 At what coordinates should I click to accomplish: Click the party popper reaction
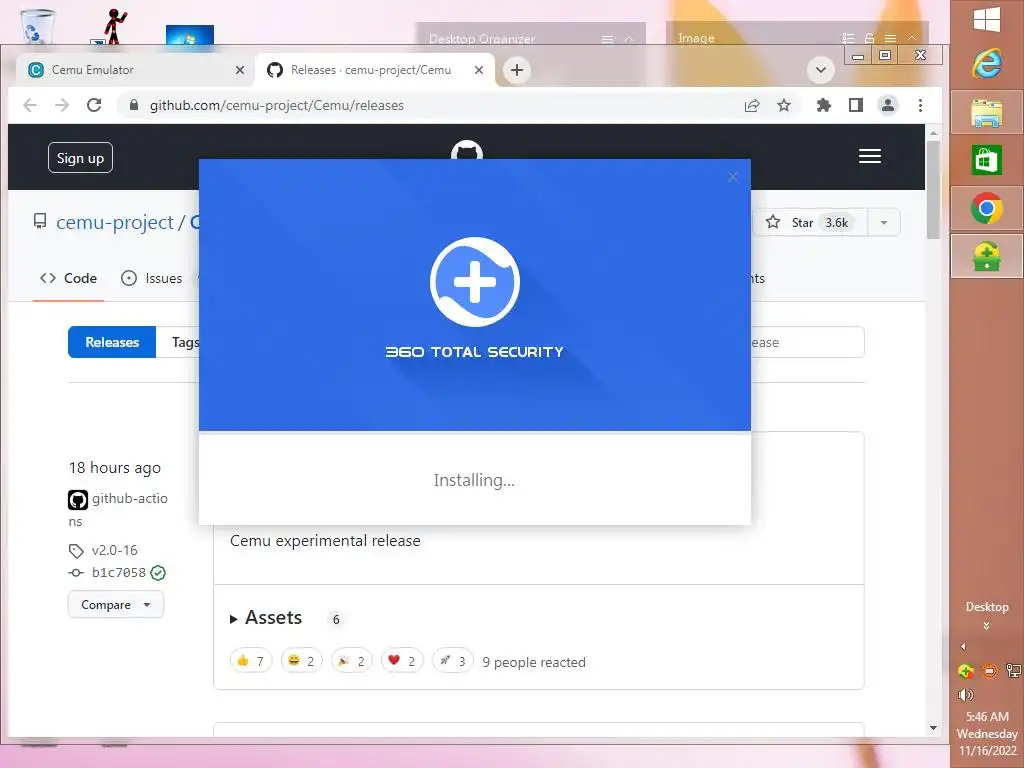(351, 661)
